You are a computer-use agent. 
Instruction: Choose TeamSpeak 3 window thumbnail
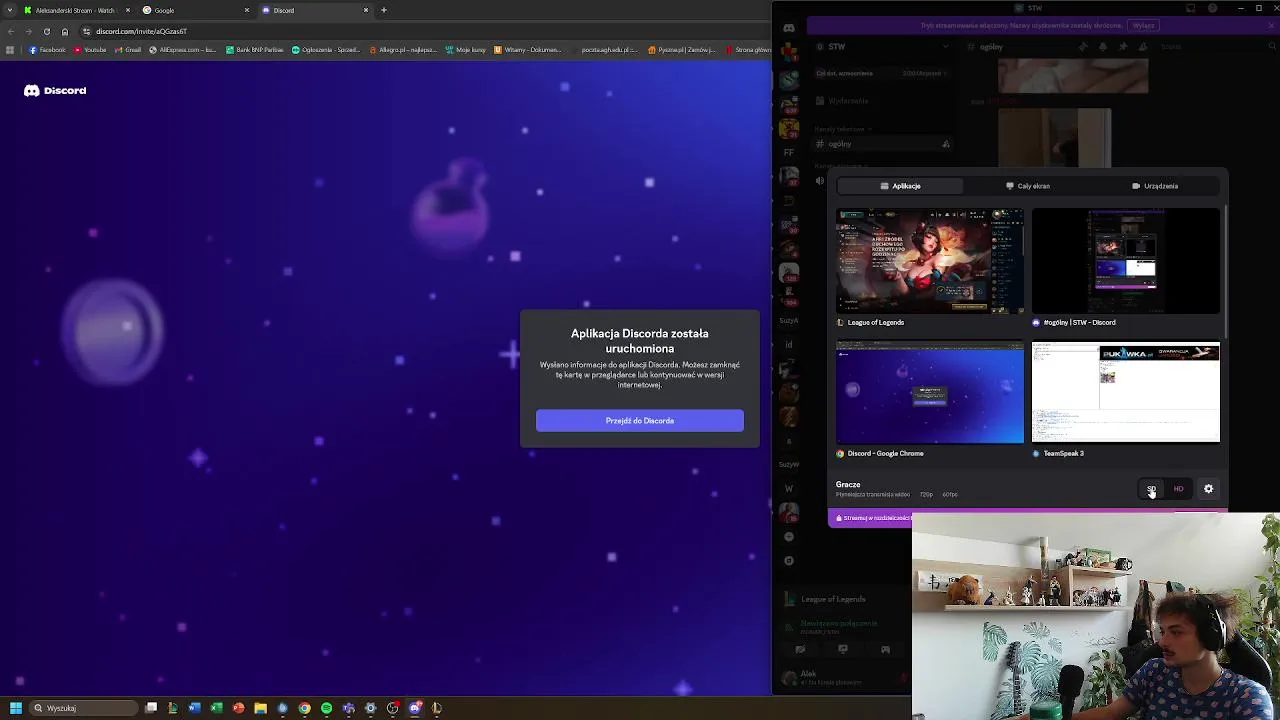pos(1126,392)
